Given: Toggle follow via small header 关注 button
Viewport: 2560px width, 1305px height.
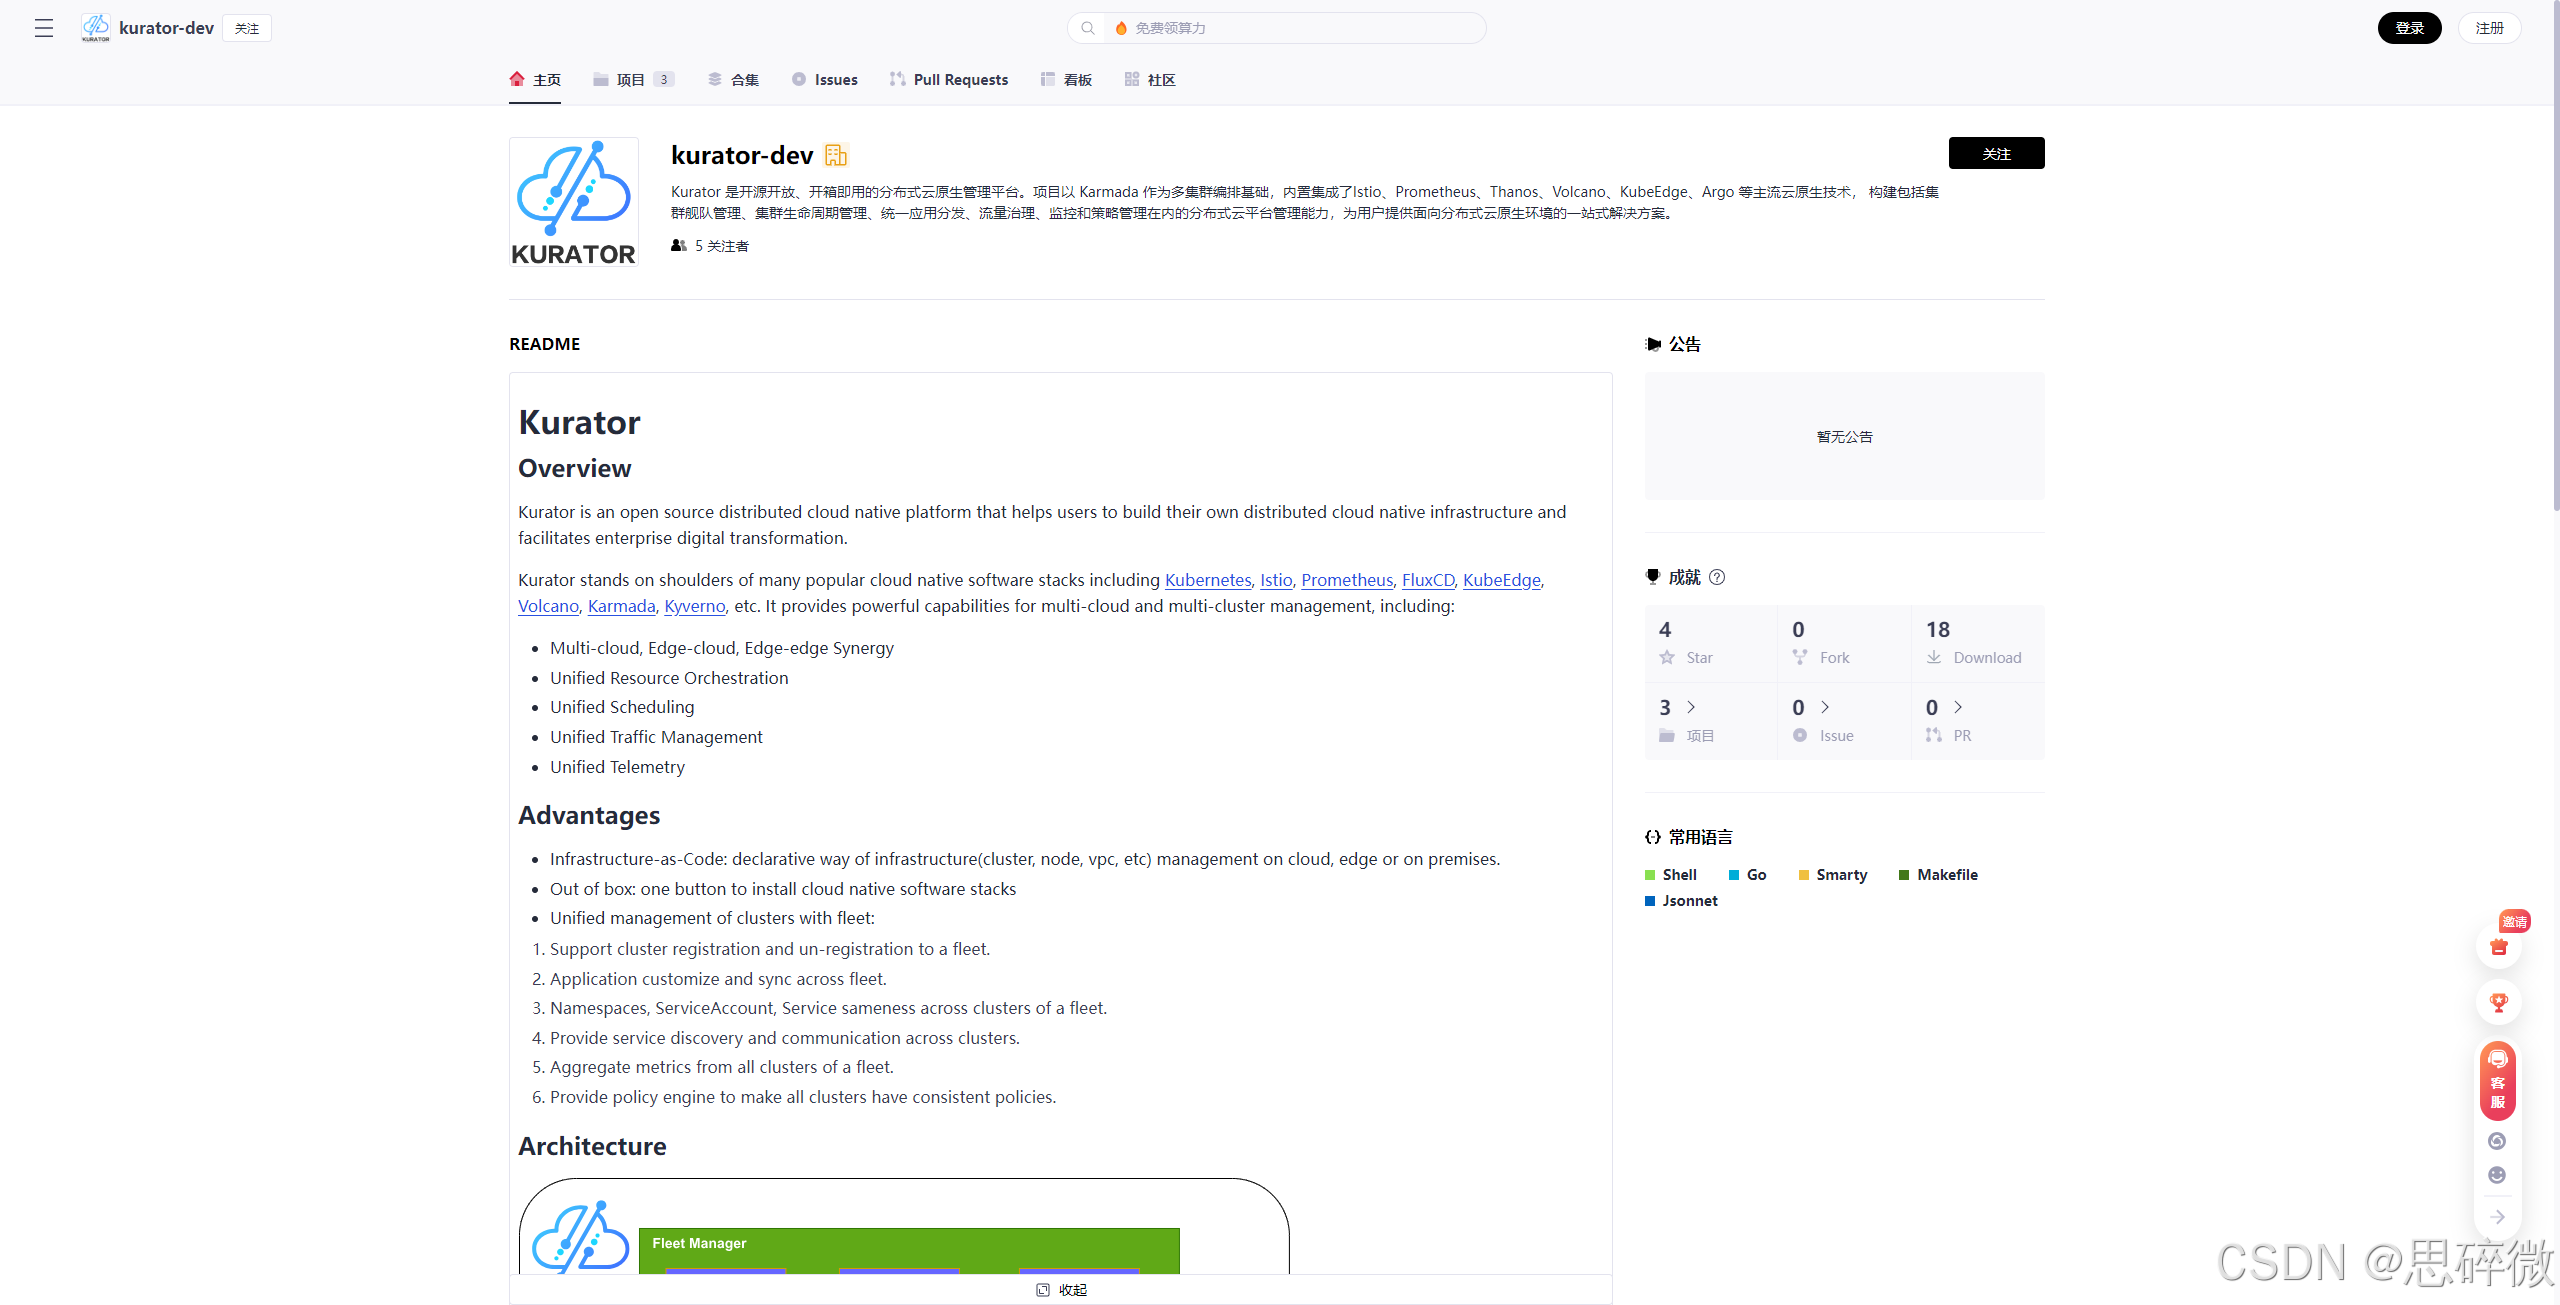Looking at the screenshot, I should click(247, 28).
